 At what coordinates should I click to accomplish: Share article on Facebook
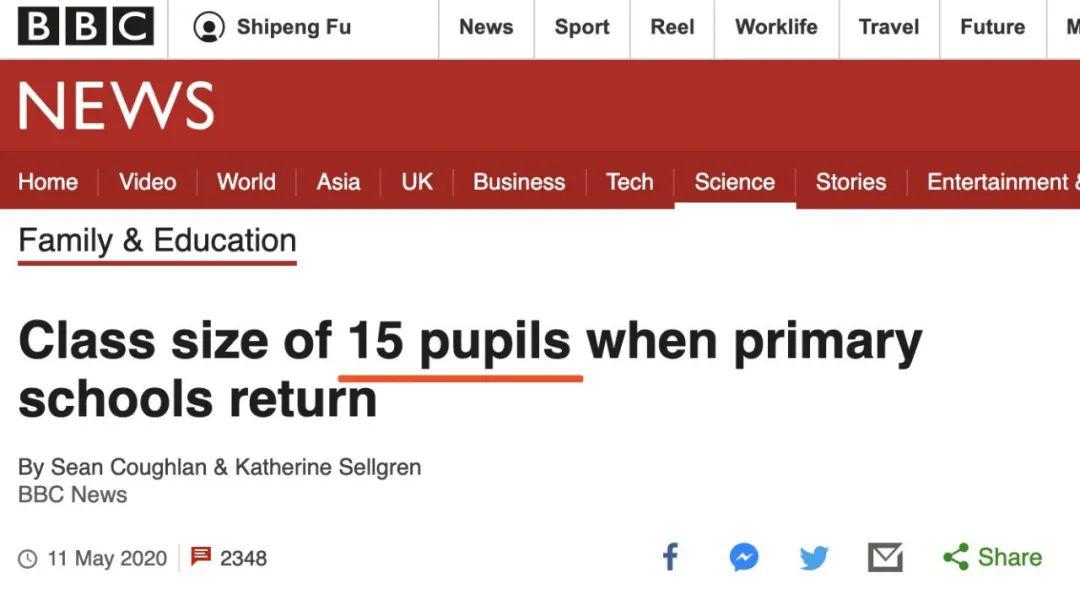(x=670, y=557)
